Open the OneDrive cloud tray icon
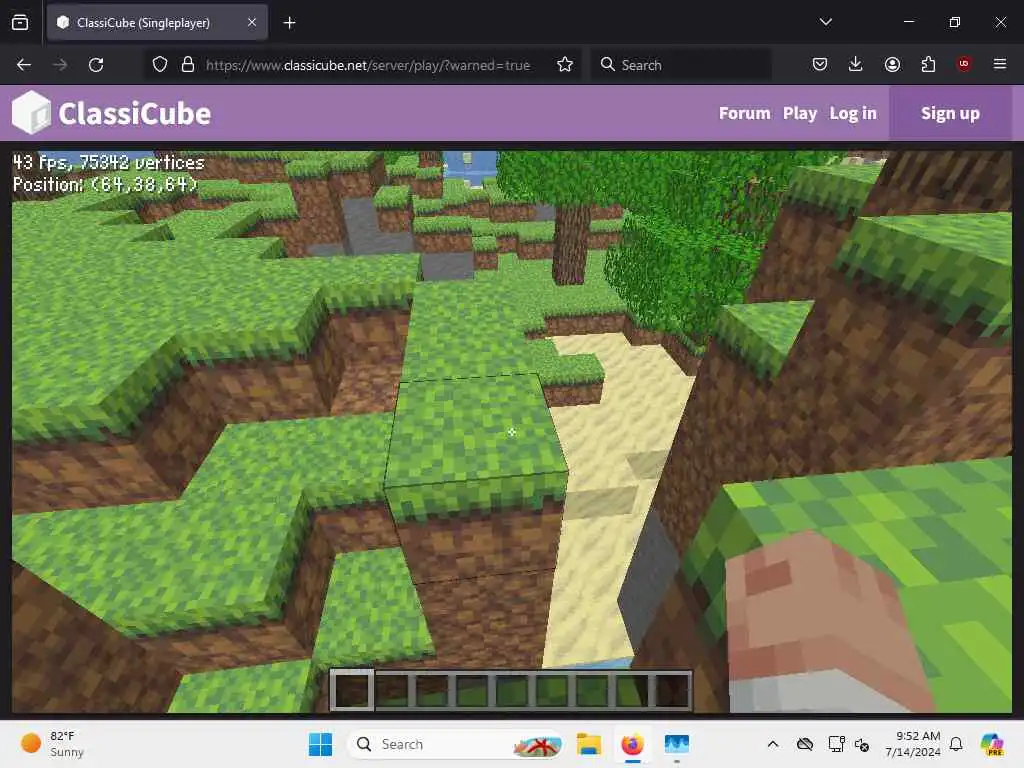1024x768 pixels. pos(805,744)
